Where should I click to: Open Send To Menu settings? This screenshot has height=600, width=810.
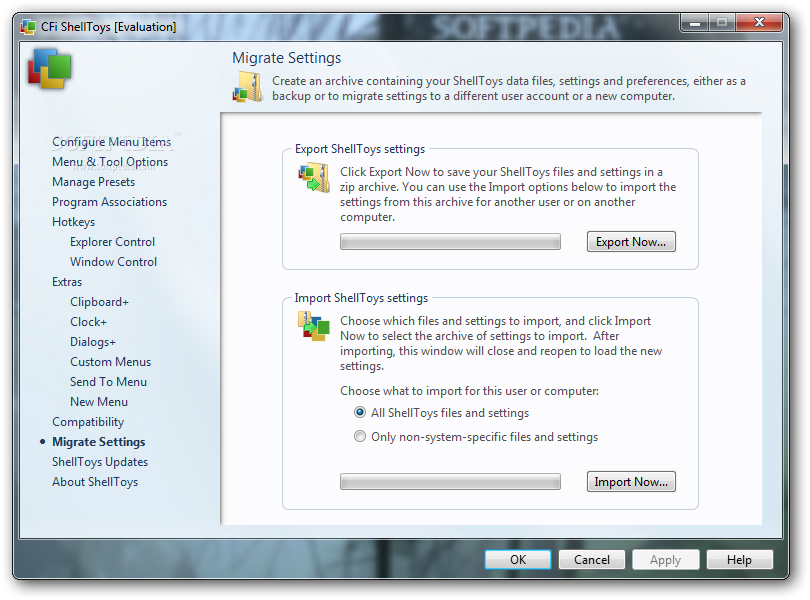(x=108, y=382)
